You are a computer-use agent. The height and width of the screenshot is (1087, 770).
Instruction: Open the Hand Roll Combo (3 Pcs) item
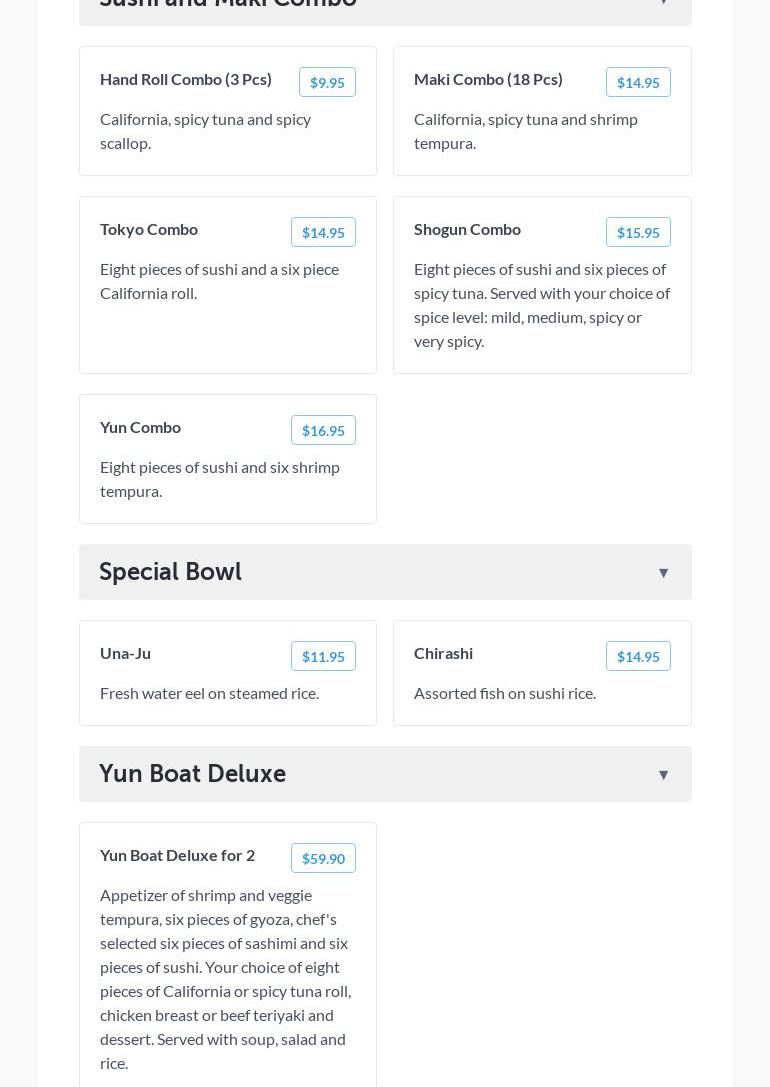click(186, 79)
